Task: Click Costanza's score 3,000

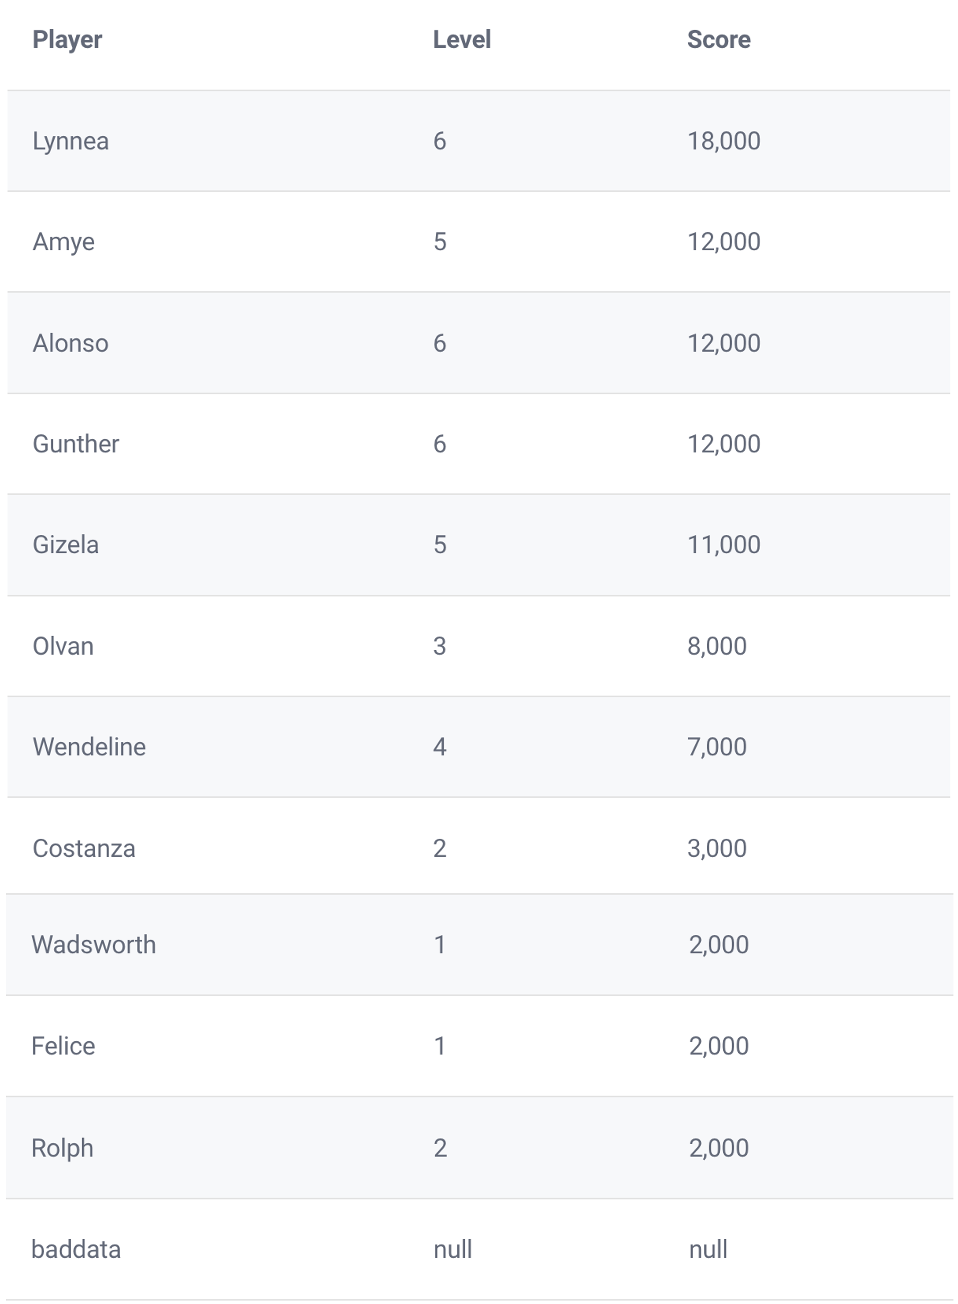Action: [717, 848]
